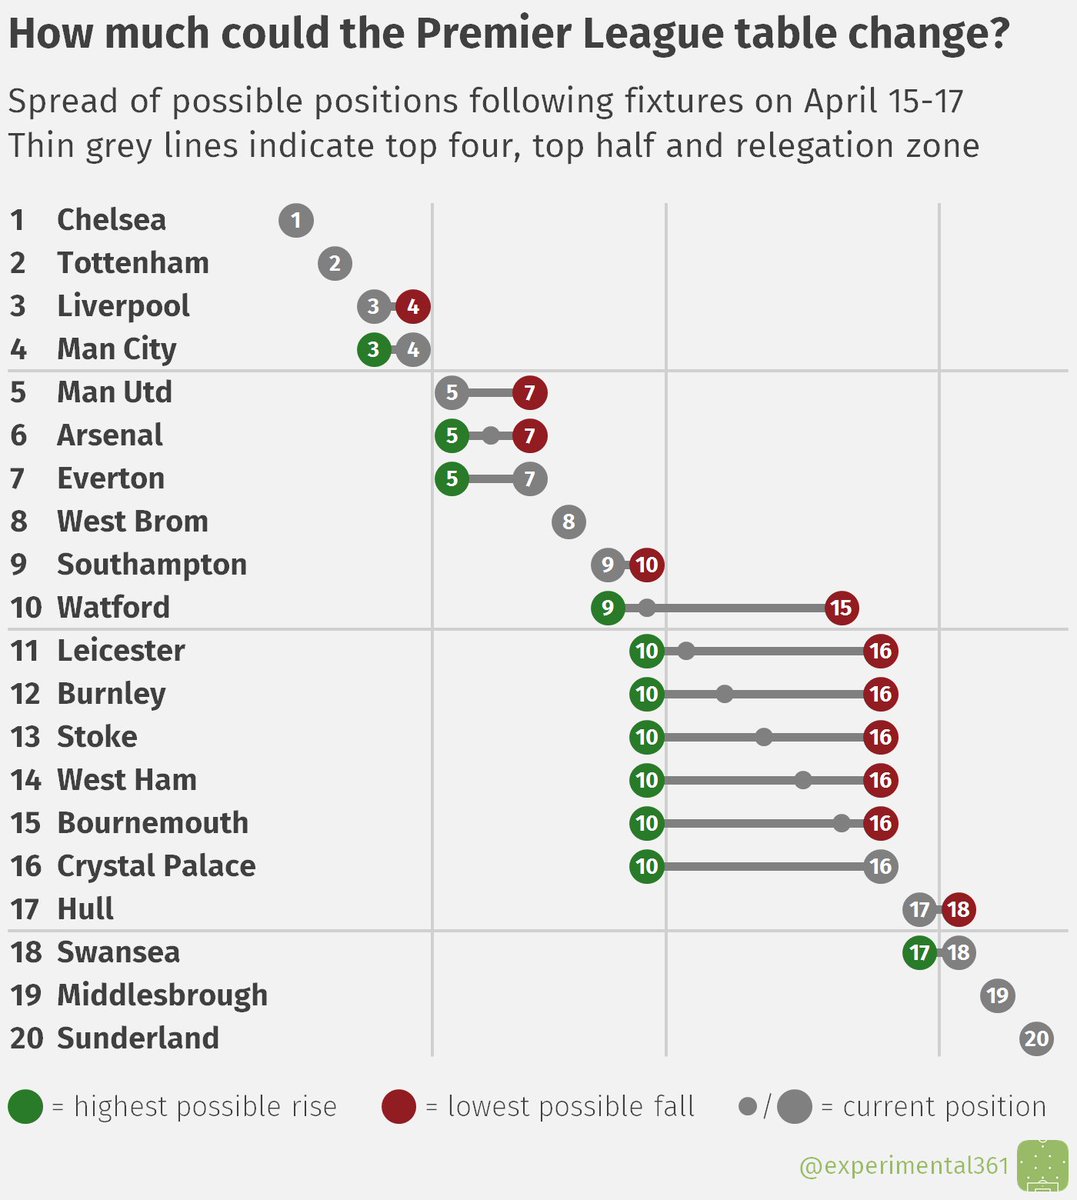Screen dimensions: 1077x1200
Task: Click the Tottenham team label
Action: (133, 263)
